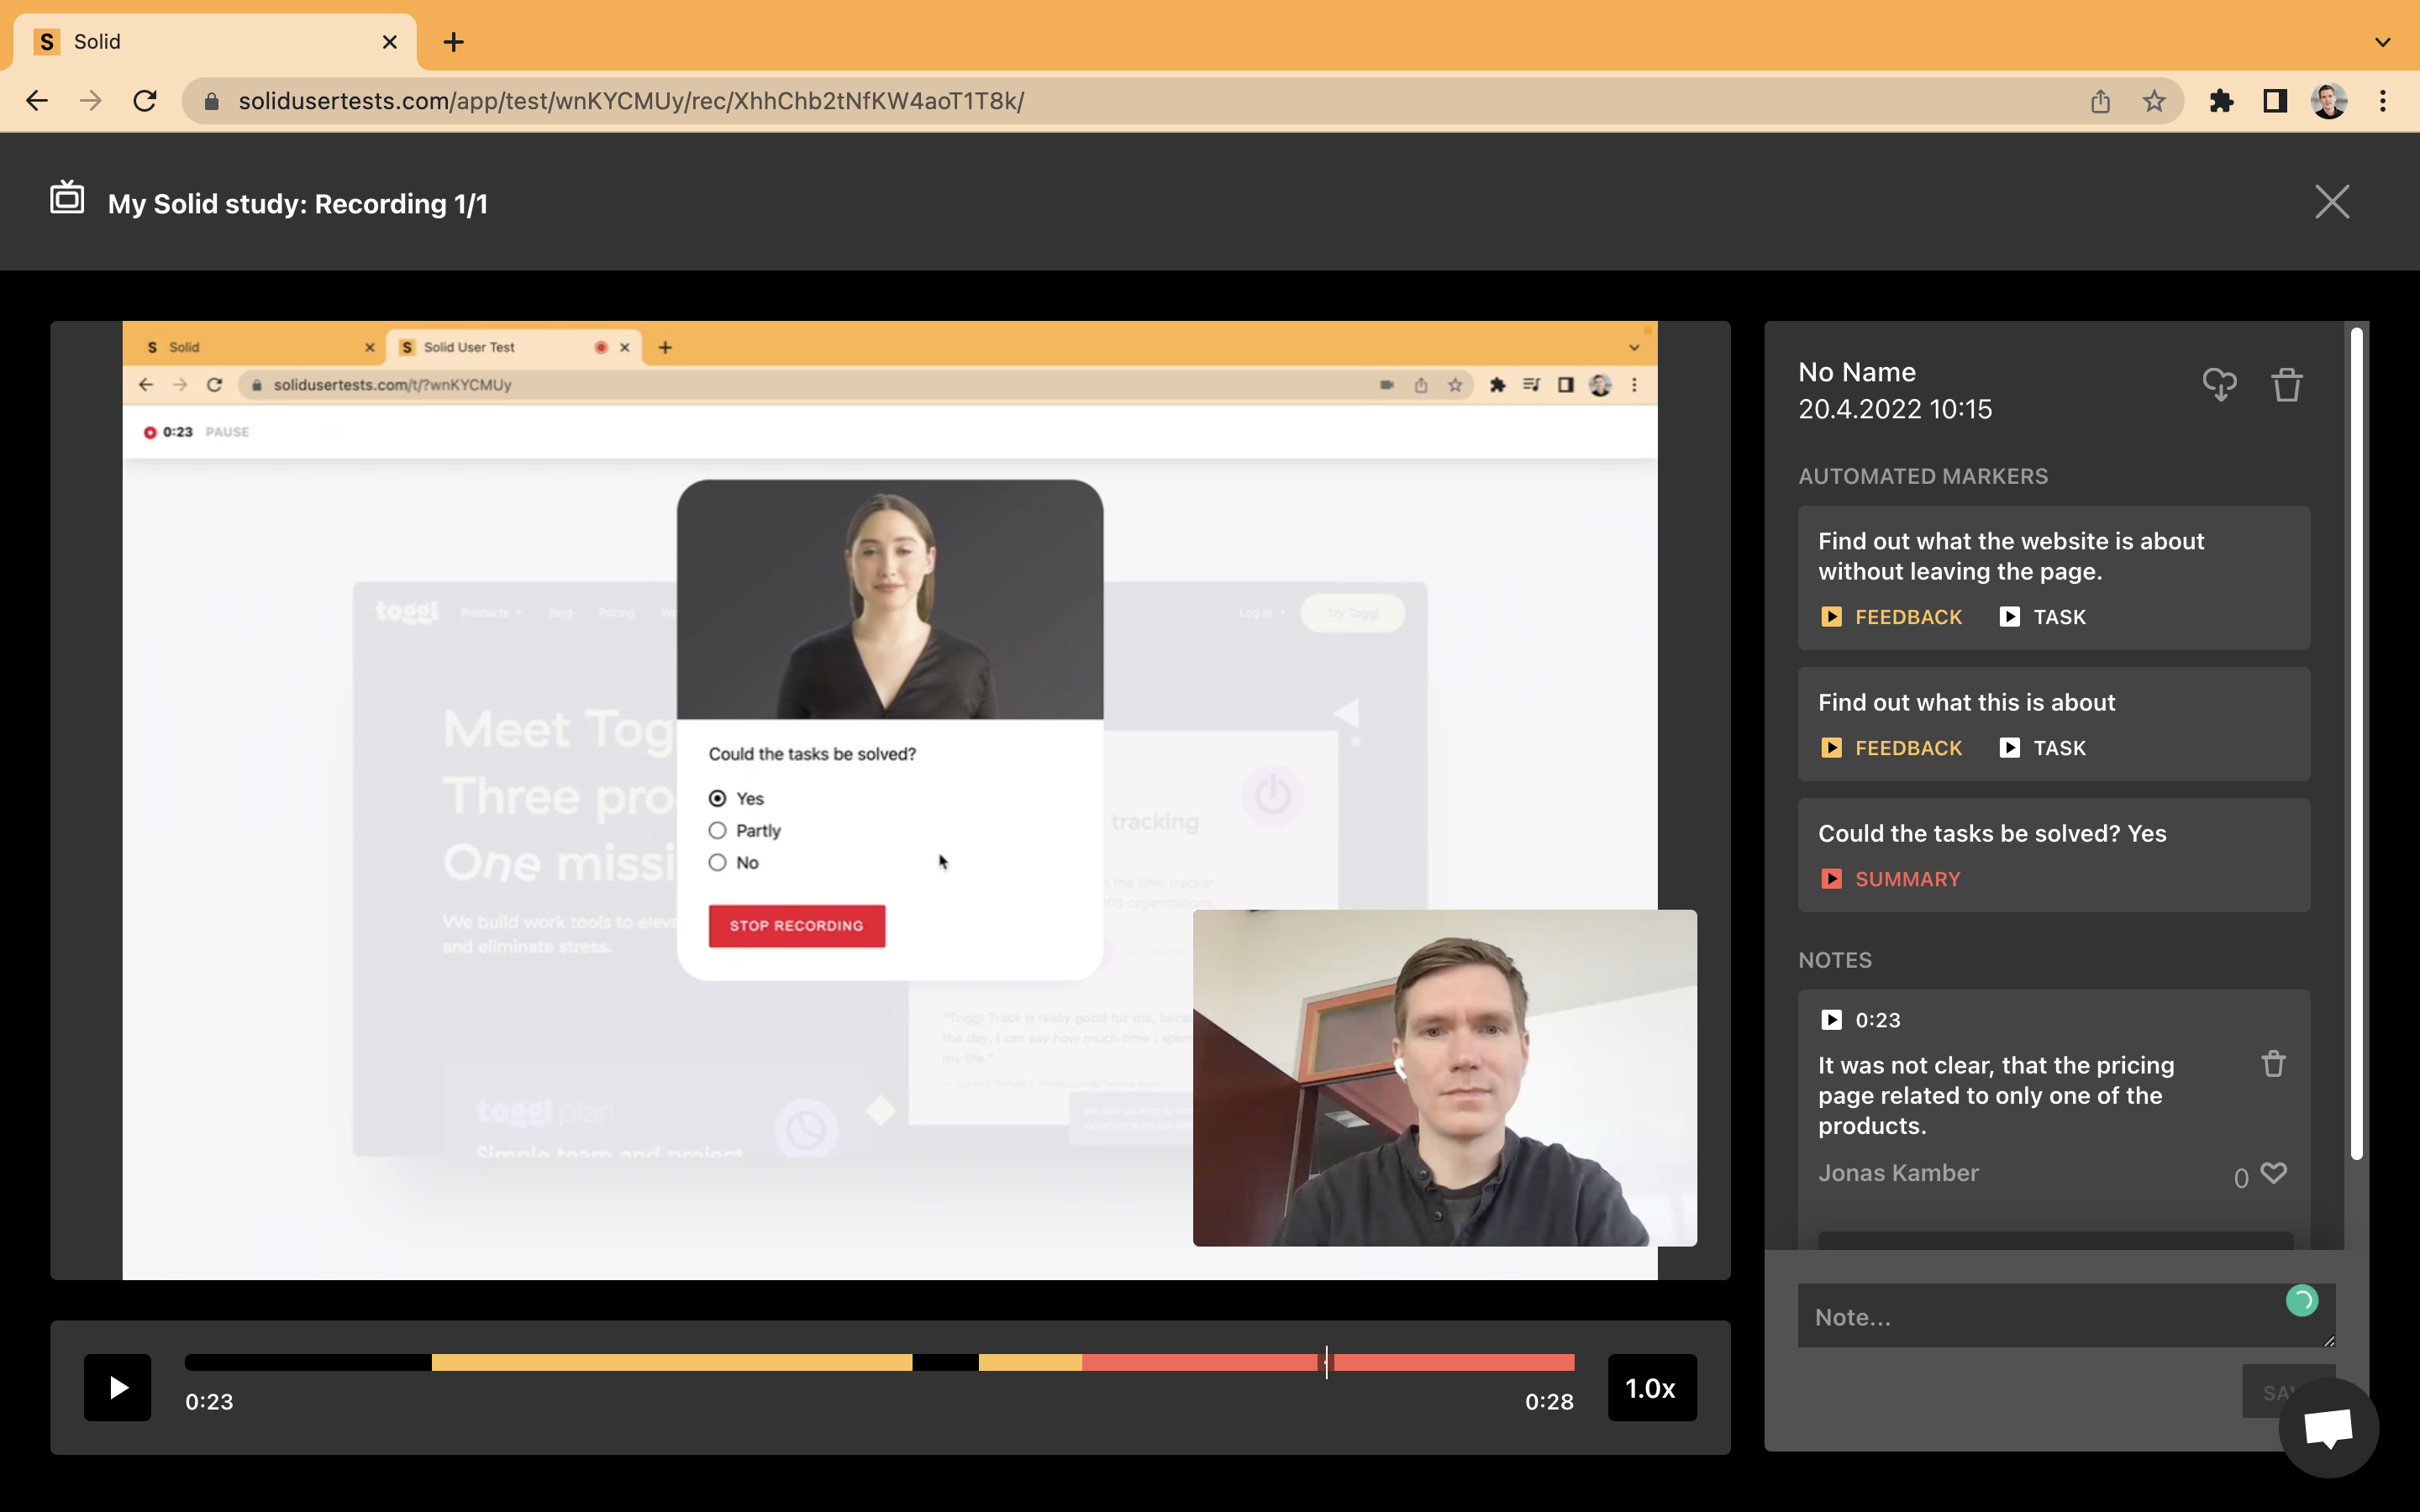Scrub the timeline near the 0:23 position
This screenshot has height=1512, width=2420.
tap(1327, 1361)
